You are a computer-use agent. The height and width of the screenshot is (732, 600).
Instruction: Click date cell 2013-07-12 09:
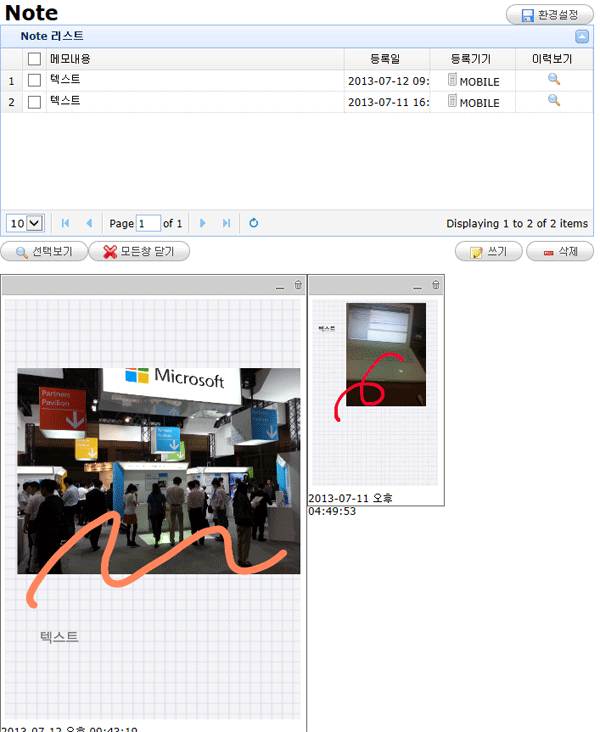pos(388,81)
